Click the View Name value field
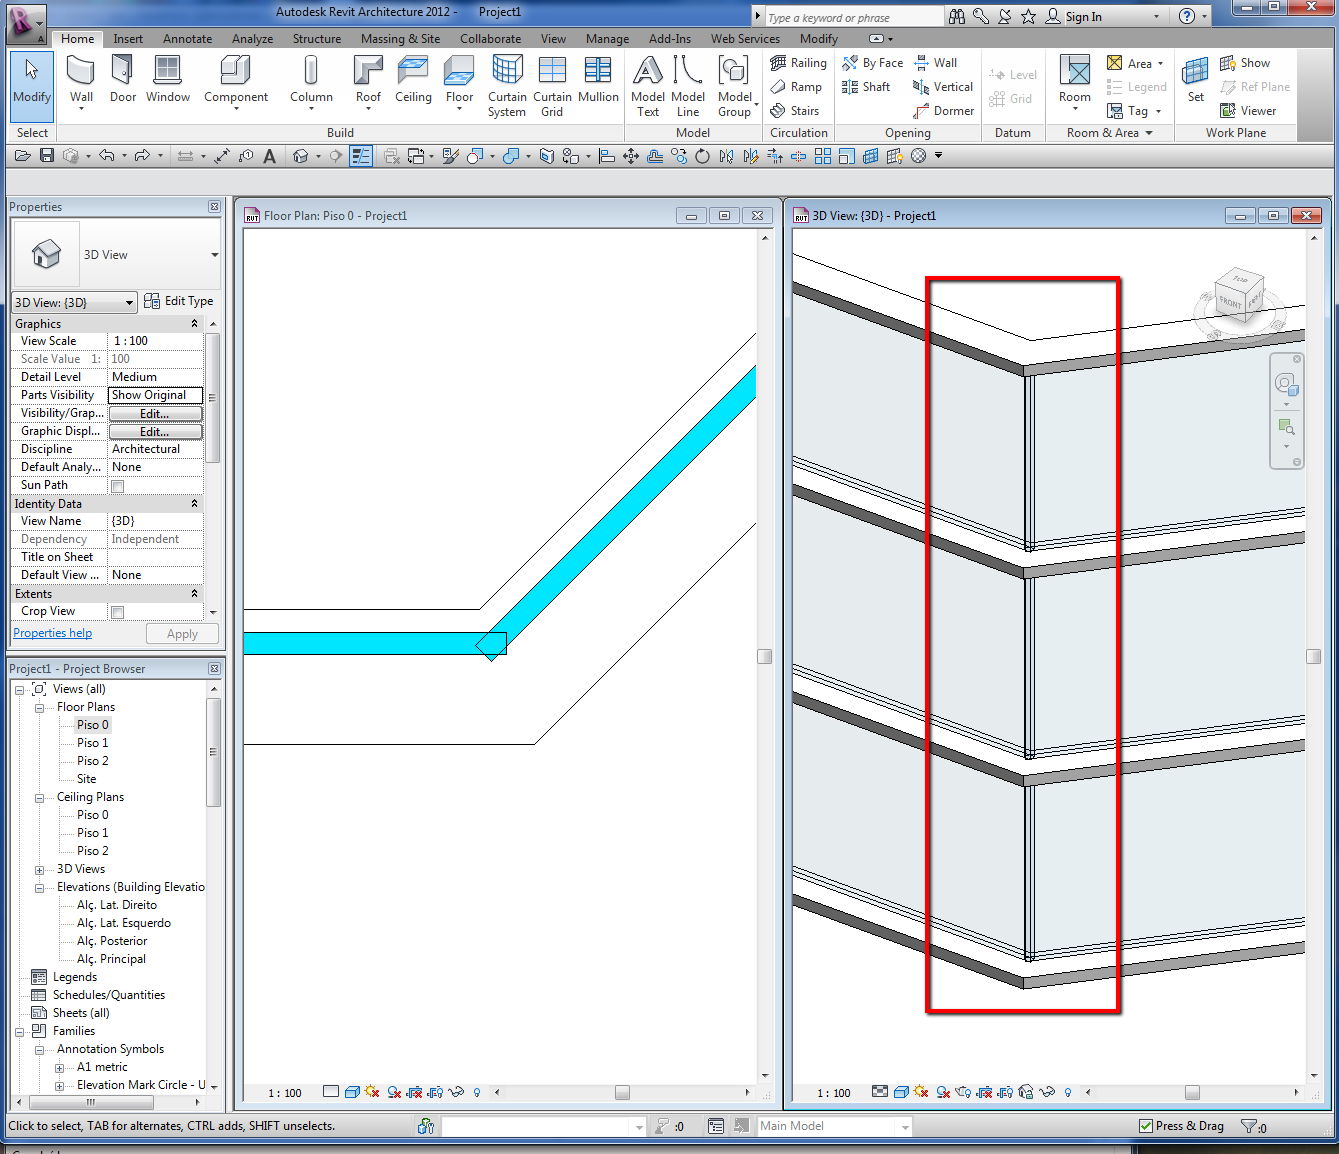 pyautogui.click(x=155, y=521)
